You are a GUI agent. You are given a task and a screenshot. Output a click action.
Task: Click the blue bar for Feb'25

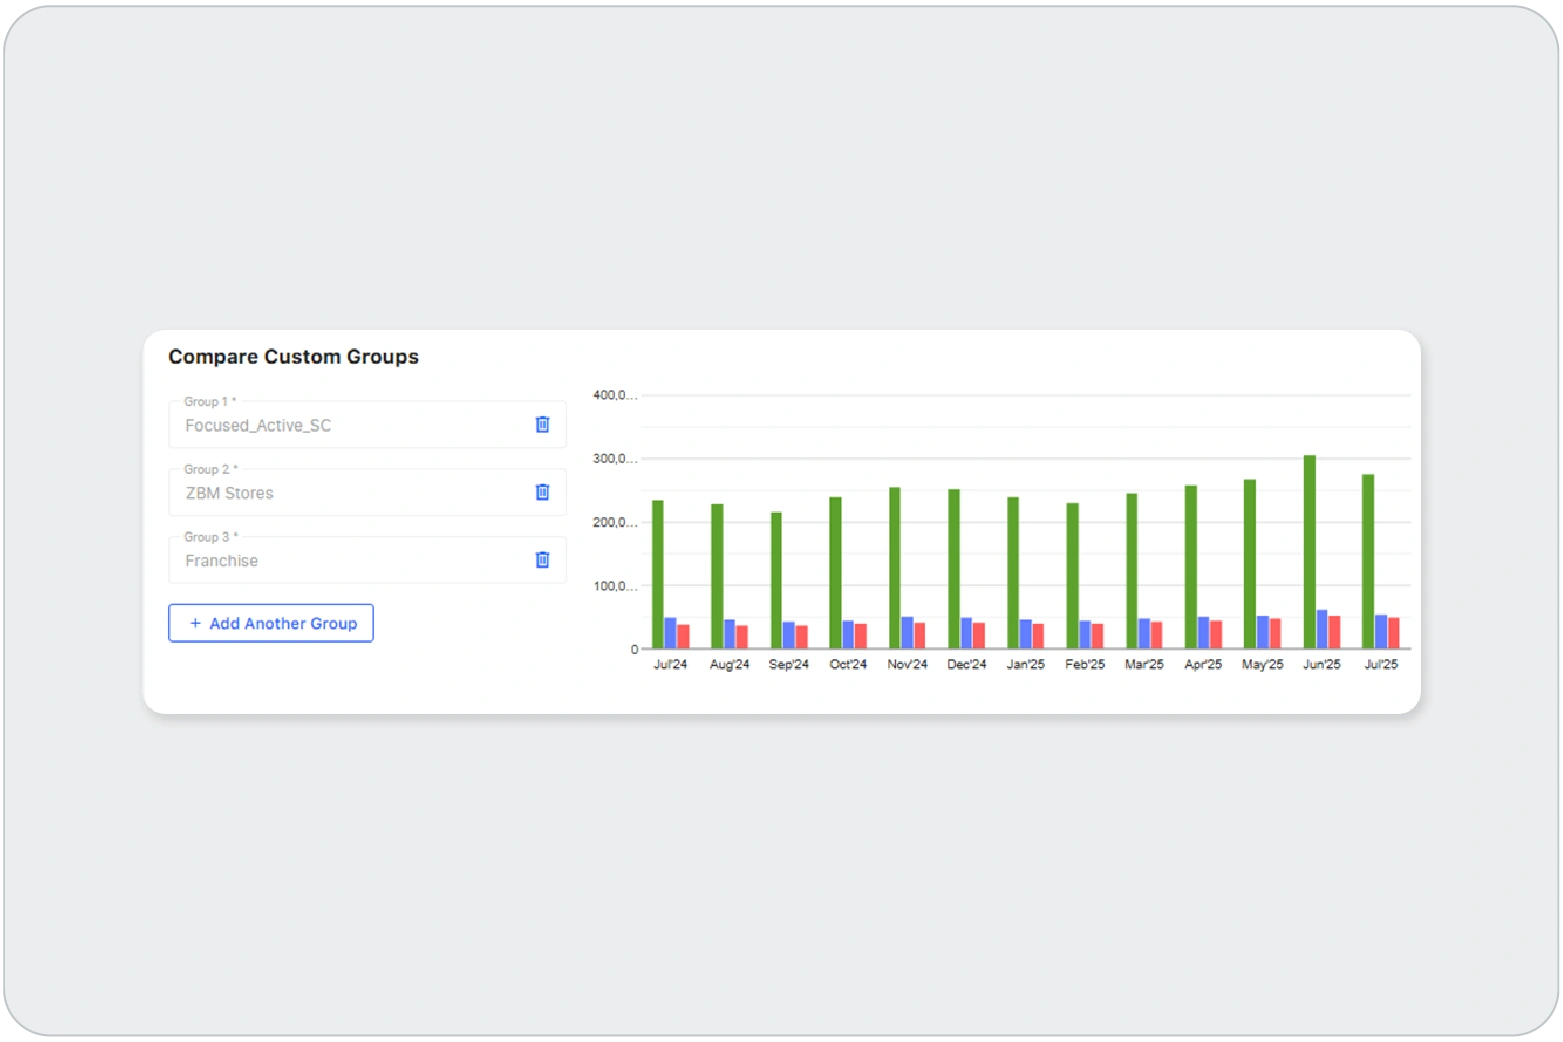pos(1085,635)
